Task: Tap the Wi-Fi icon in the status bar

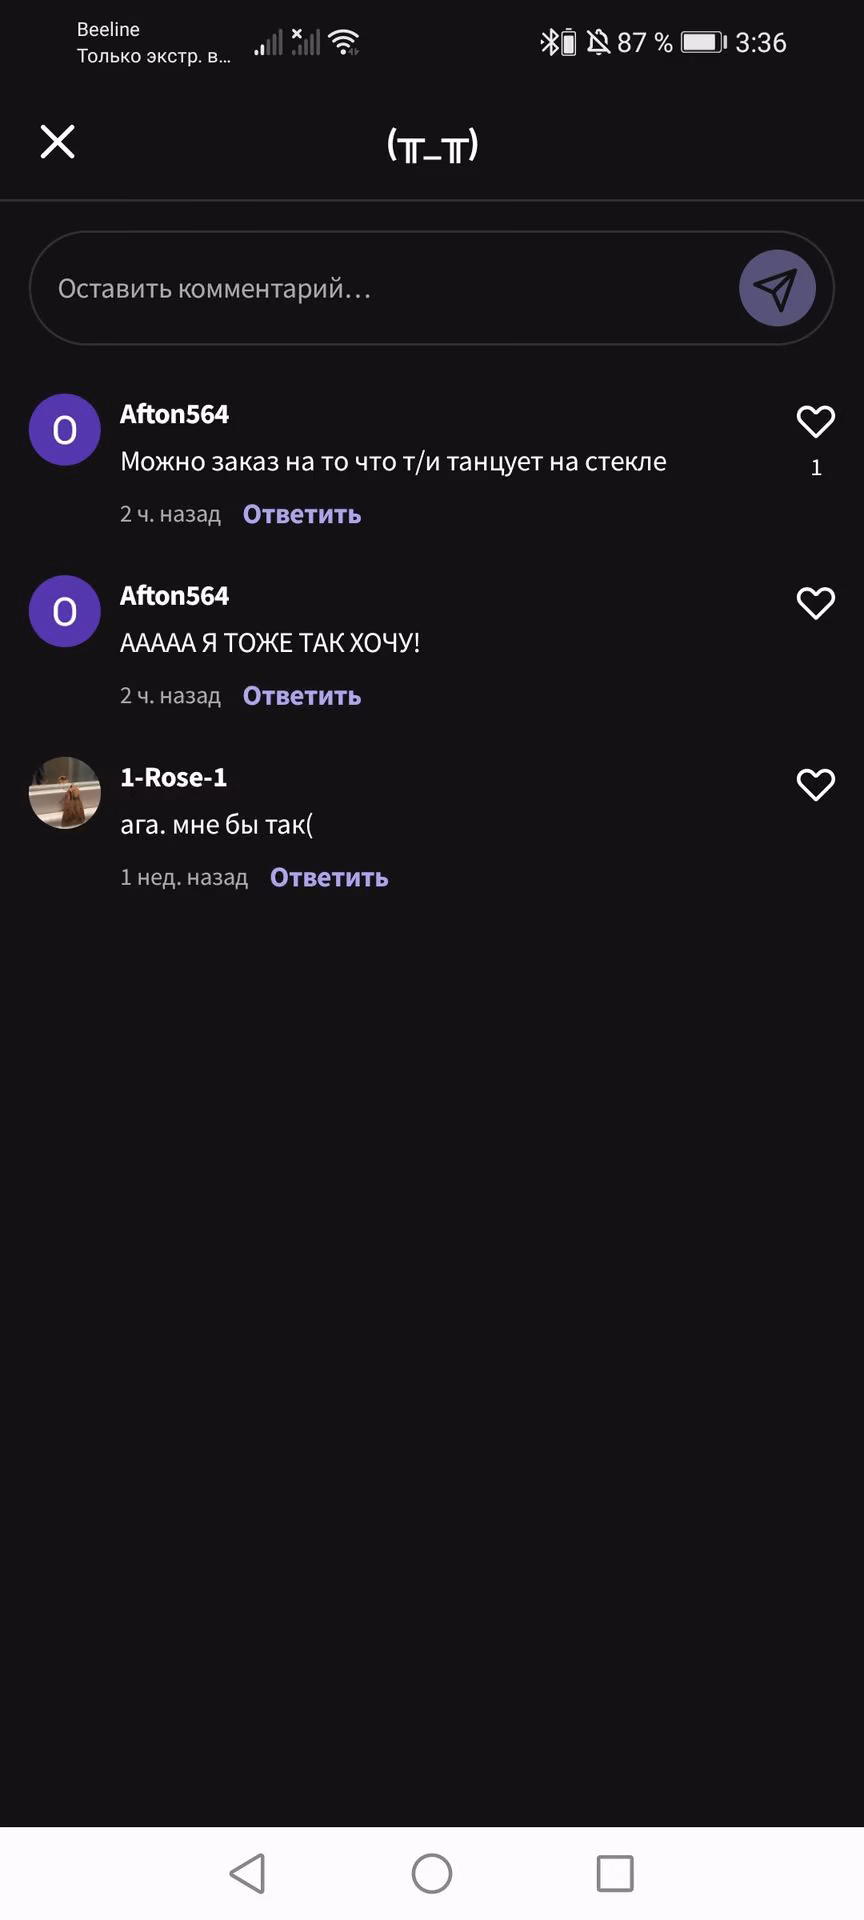Action: tap(344, 42)
